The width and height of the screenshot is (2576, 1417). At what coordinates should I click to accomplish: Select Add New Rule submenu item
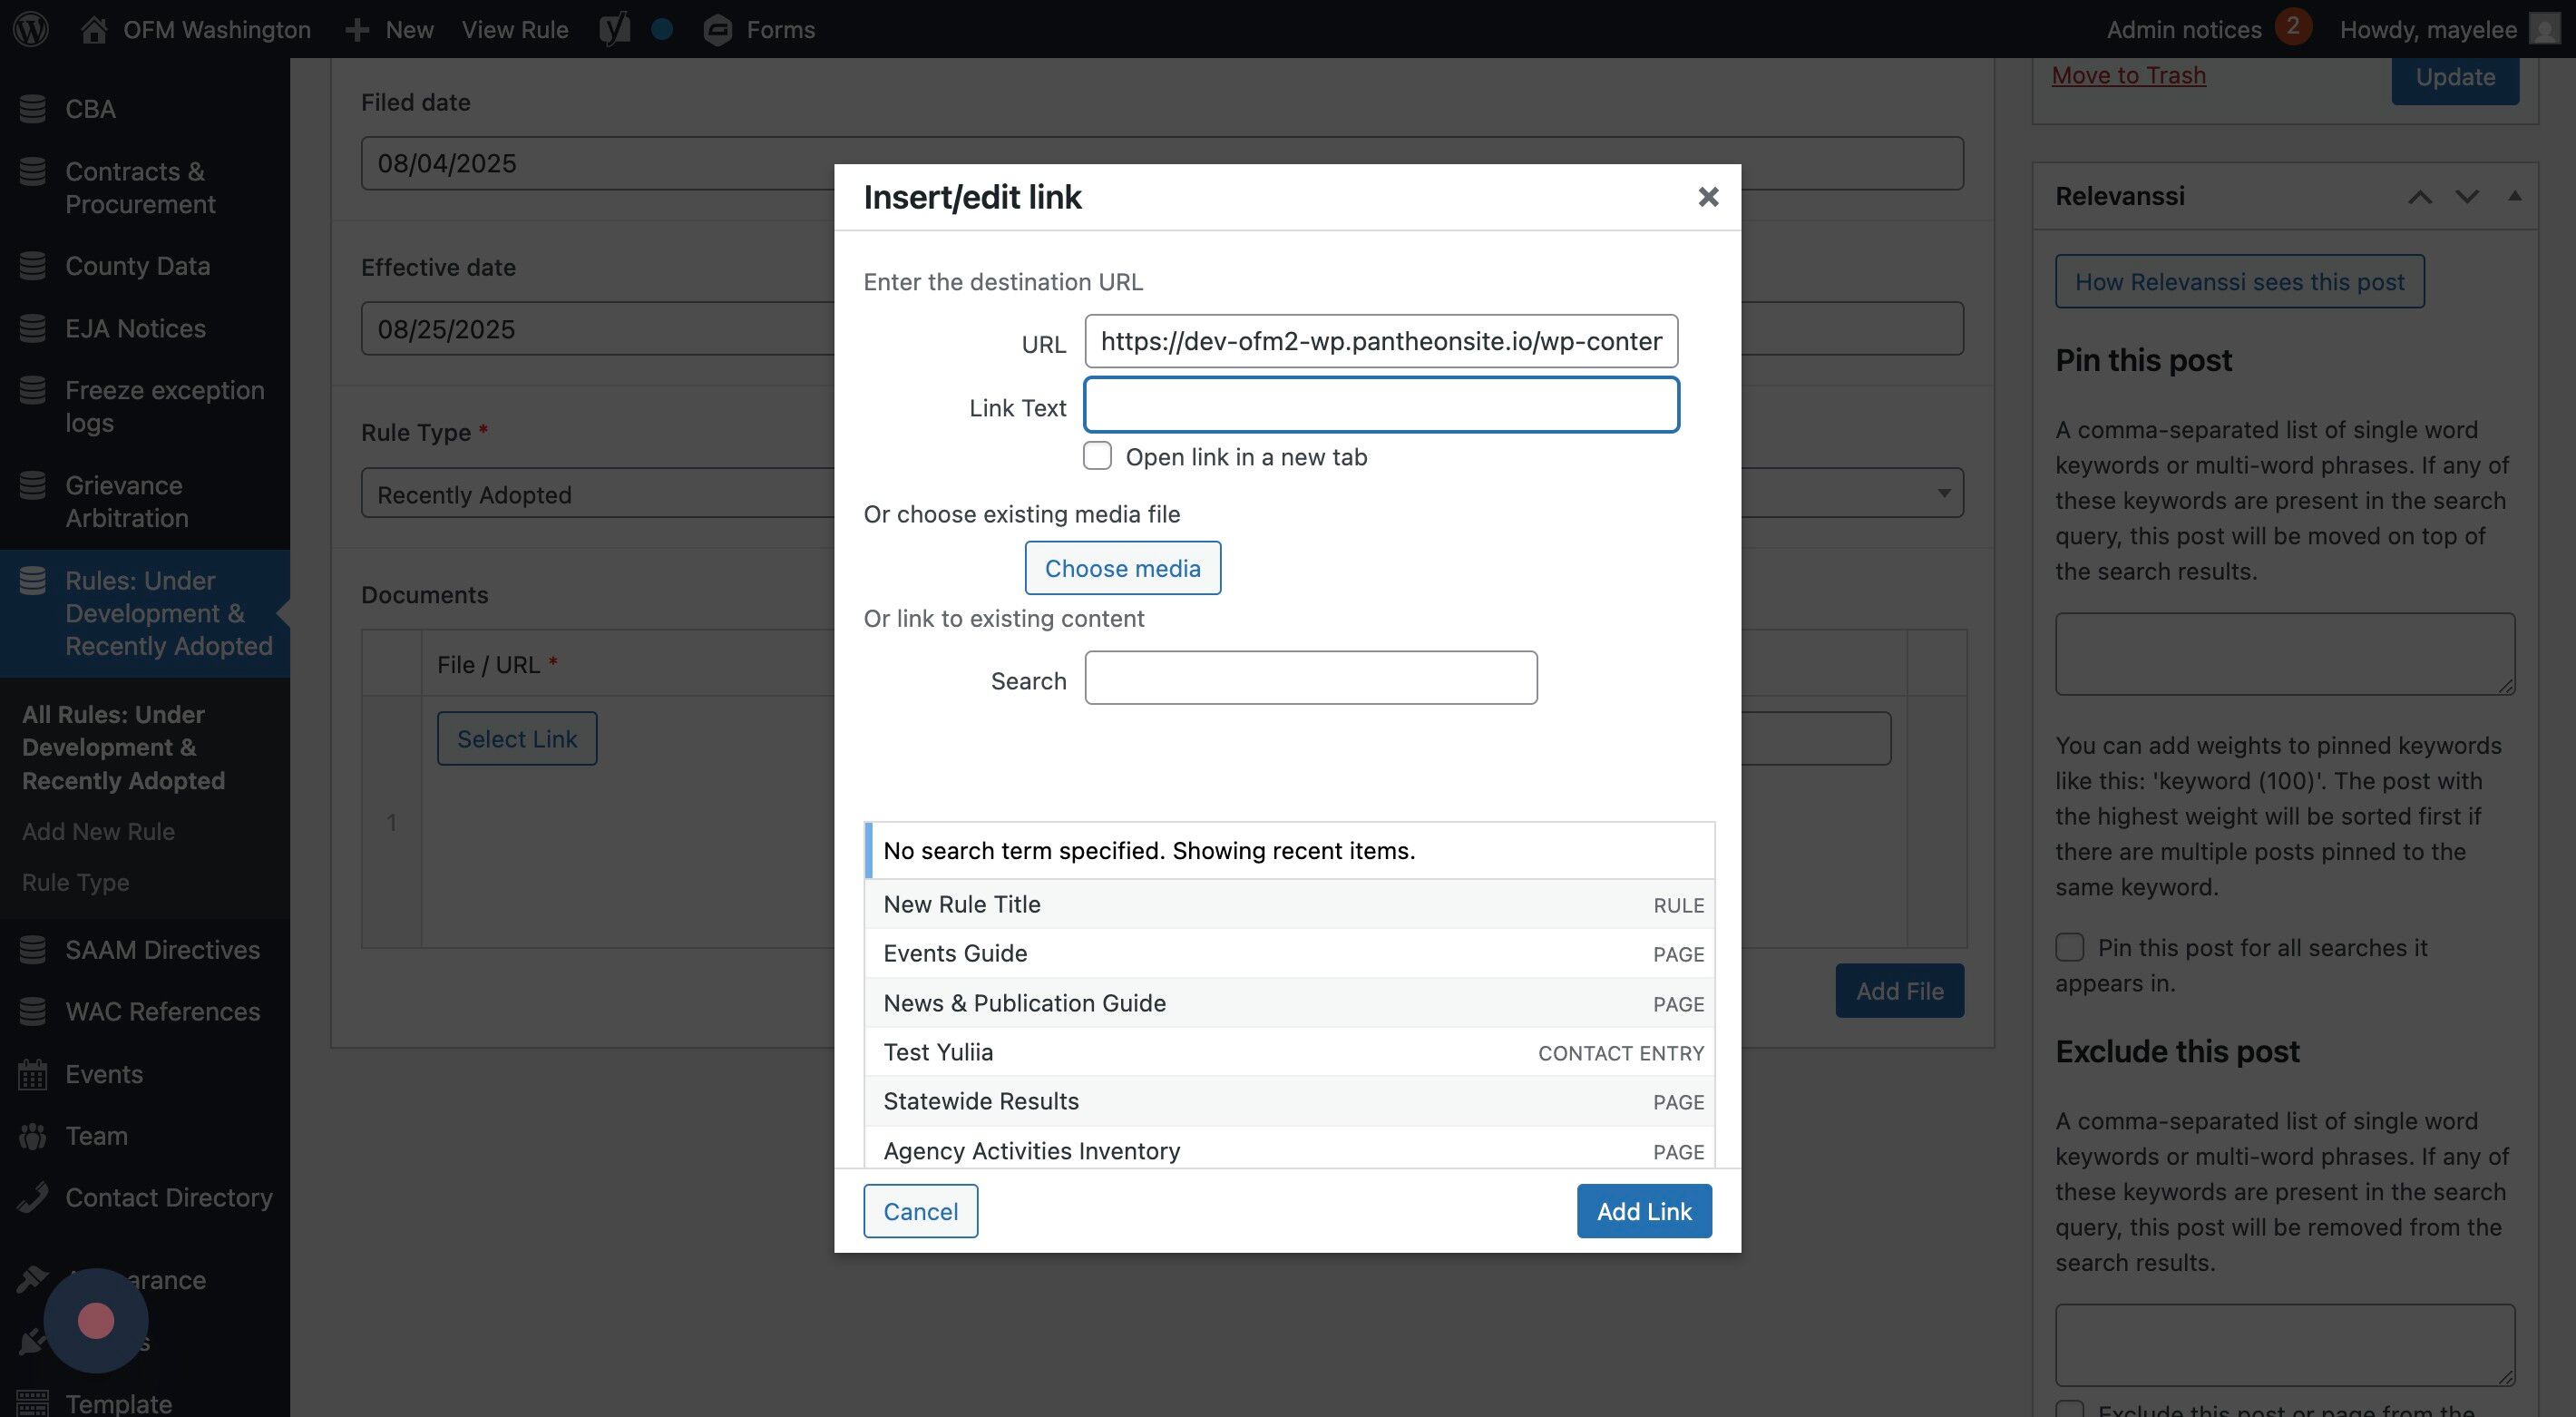point(98,831)
